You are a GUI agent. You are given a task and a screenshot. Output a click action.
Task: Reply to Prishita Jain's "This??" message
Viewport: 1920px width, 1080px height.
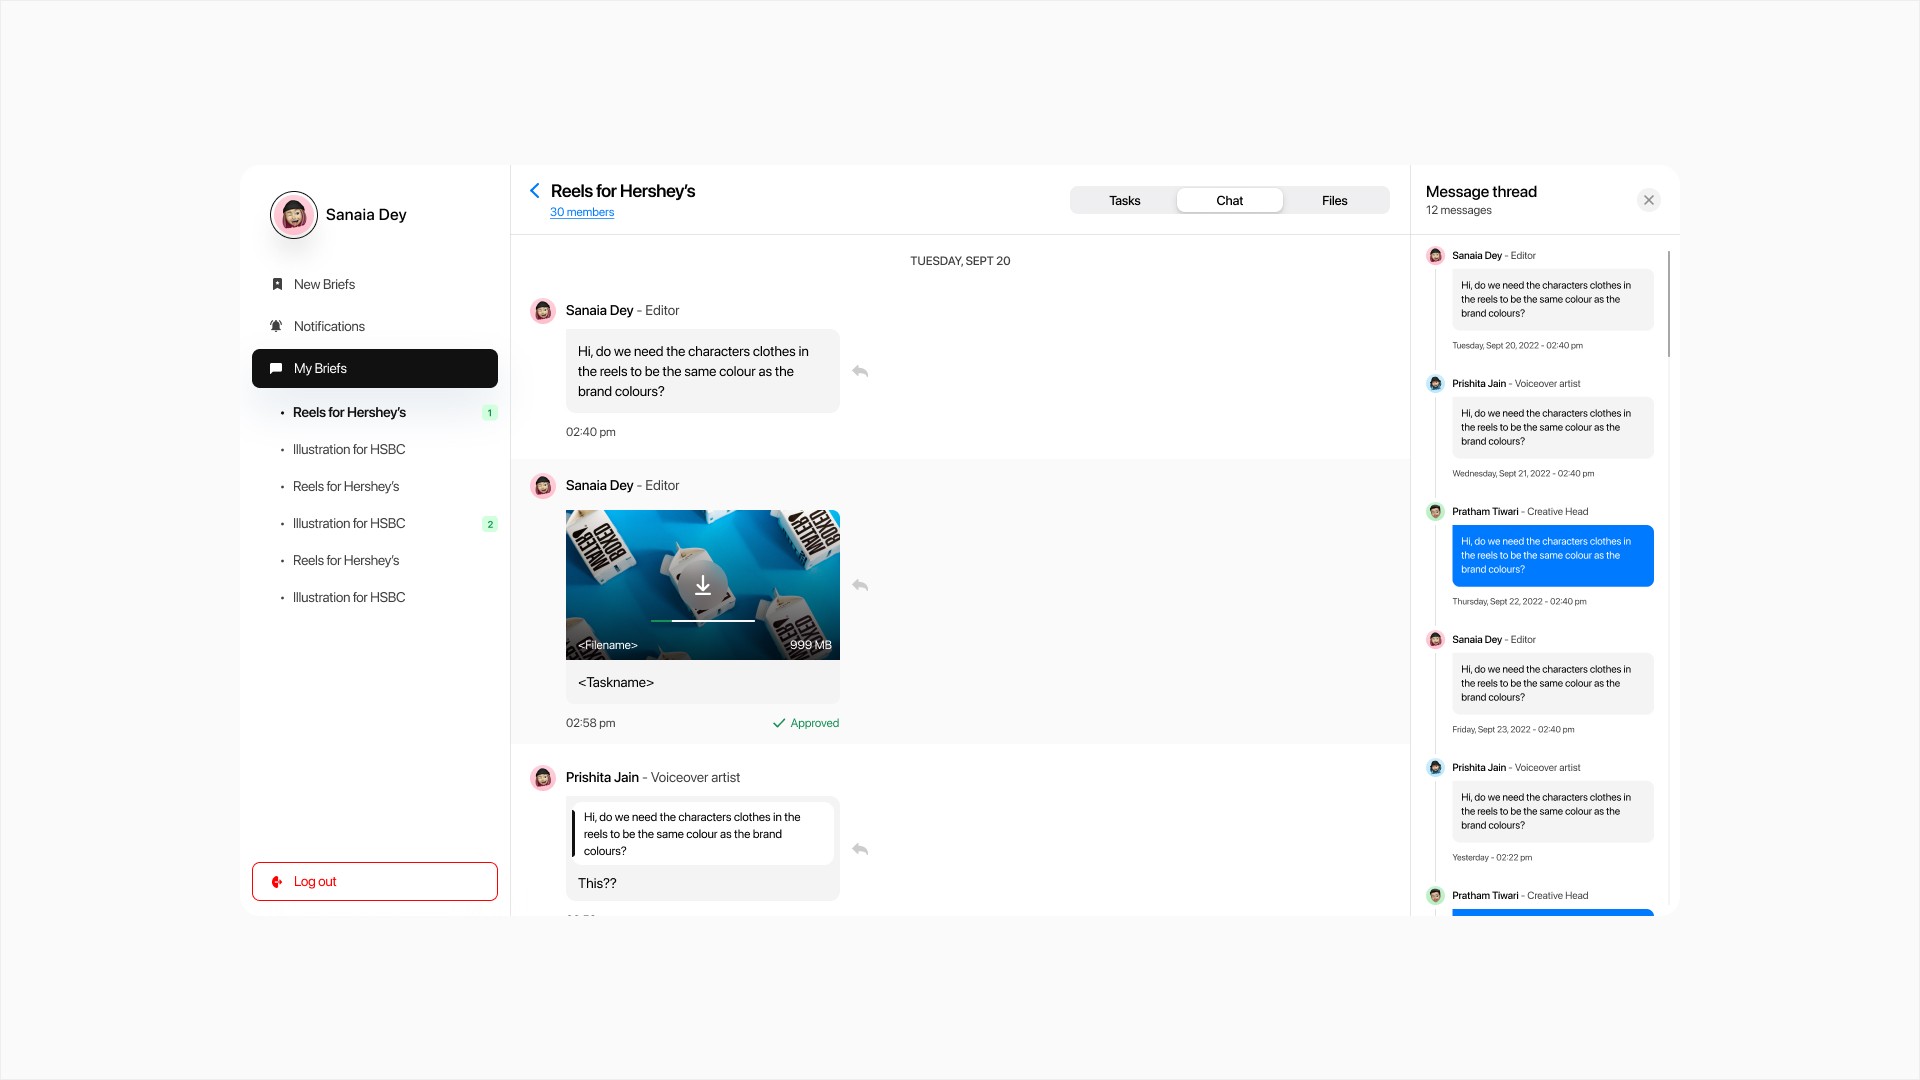coord(860,849)
